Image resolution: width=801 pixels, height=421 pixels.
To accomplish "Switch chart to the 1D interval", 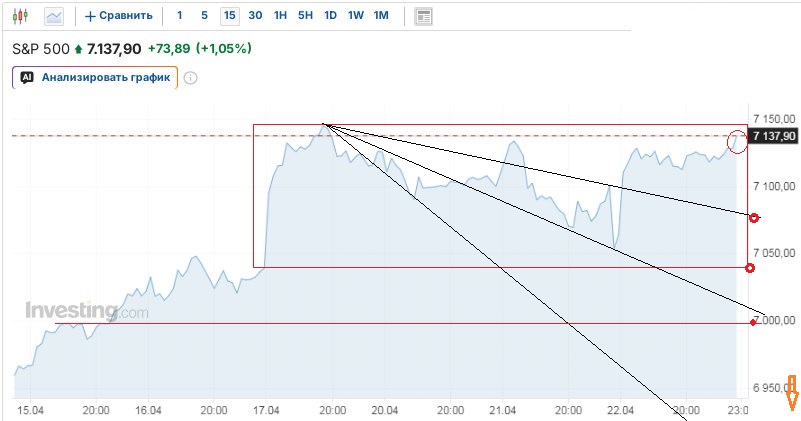I will (x=330, y=16).
